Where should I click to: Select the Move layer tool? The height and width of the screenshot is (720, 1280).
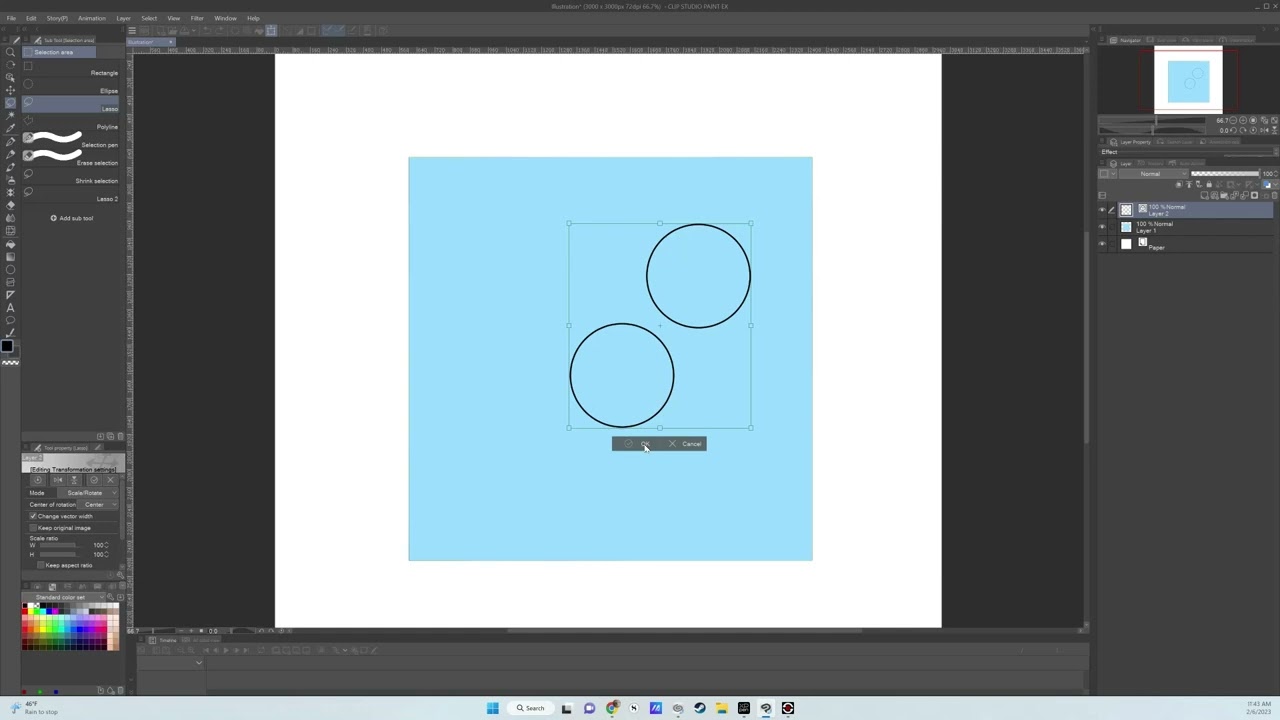click(10, 90)
